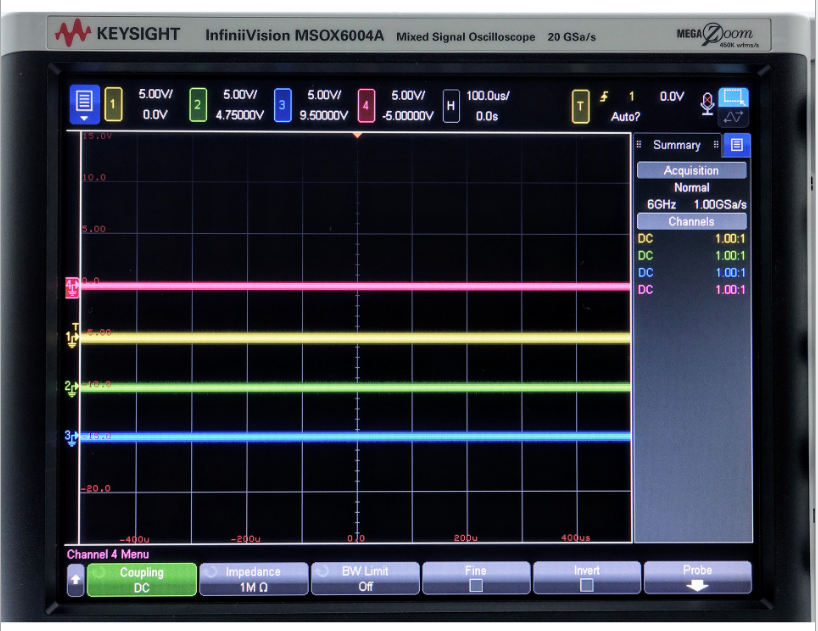The height and width of the screenshot is (631, 818).
Task: Click the microphone voice control icon
Action: pos(707,103)
